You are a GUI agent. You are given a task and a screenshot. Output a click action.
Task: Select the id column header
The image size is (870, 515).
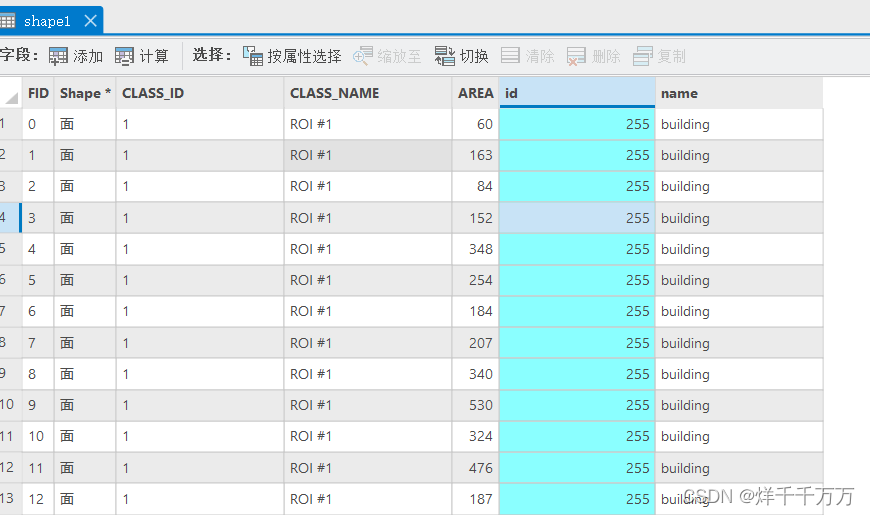(x=577, y=93)
